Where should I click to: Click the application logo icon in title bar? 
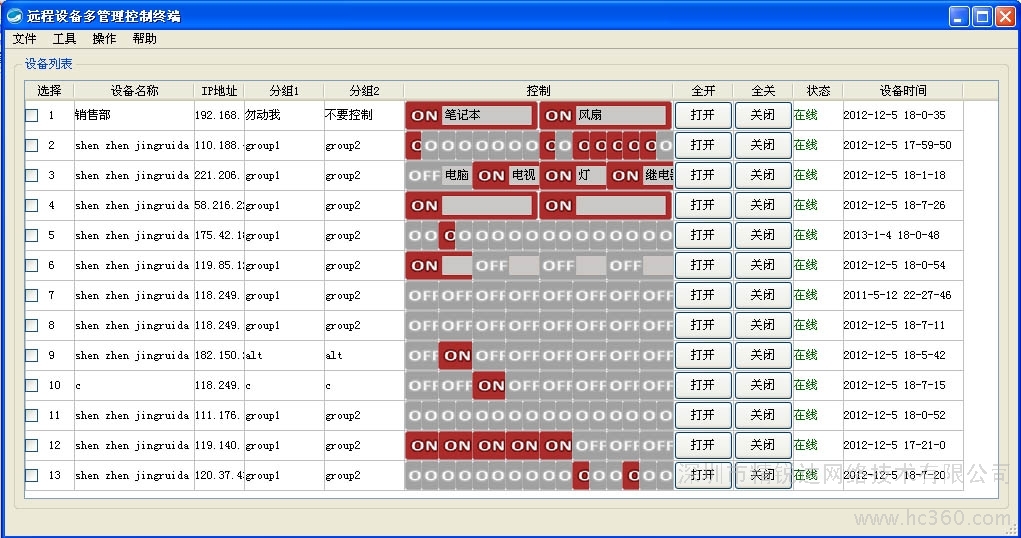[14, 16]
